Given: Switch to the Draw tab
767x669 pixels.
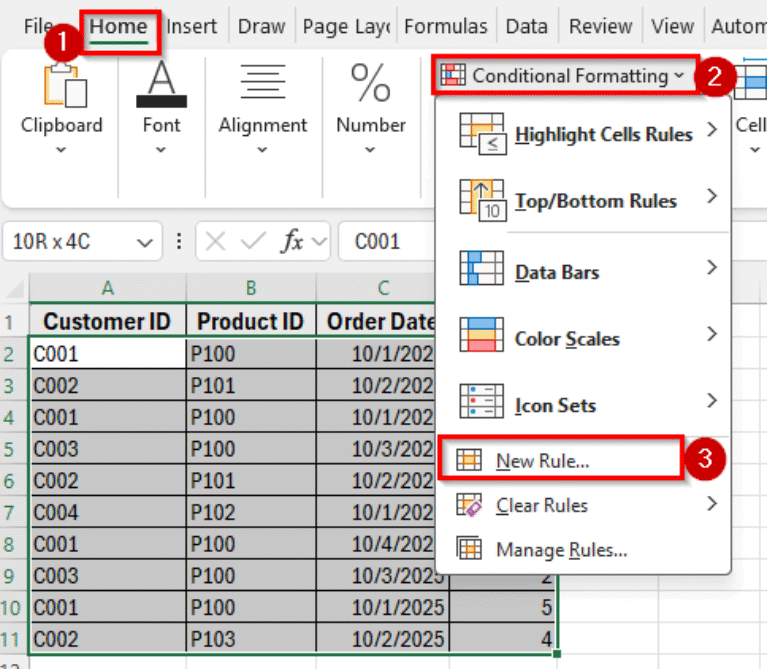Looking at the screenshot, I should 261,26.
